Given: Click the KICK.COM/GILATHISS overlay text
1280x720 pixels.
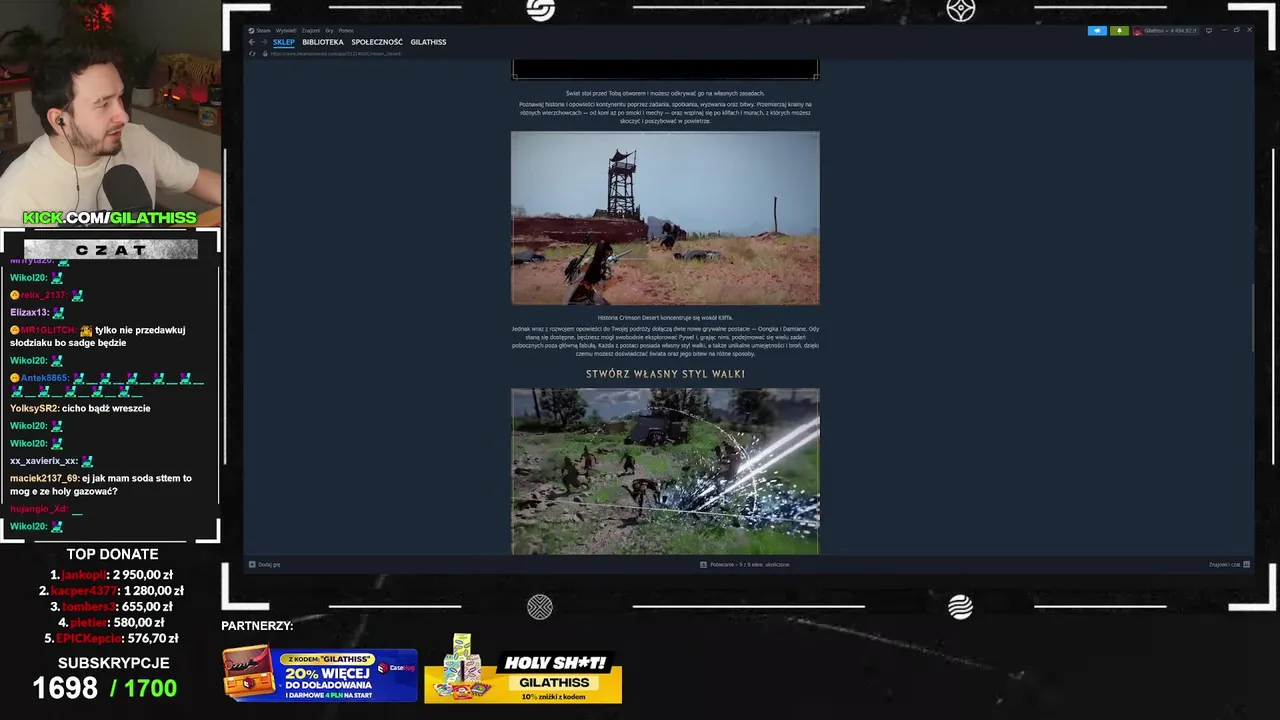Looking at the screenshot, I should (x=110, y=218).
